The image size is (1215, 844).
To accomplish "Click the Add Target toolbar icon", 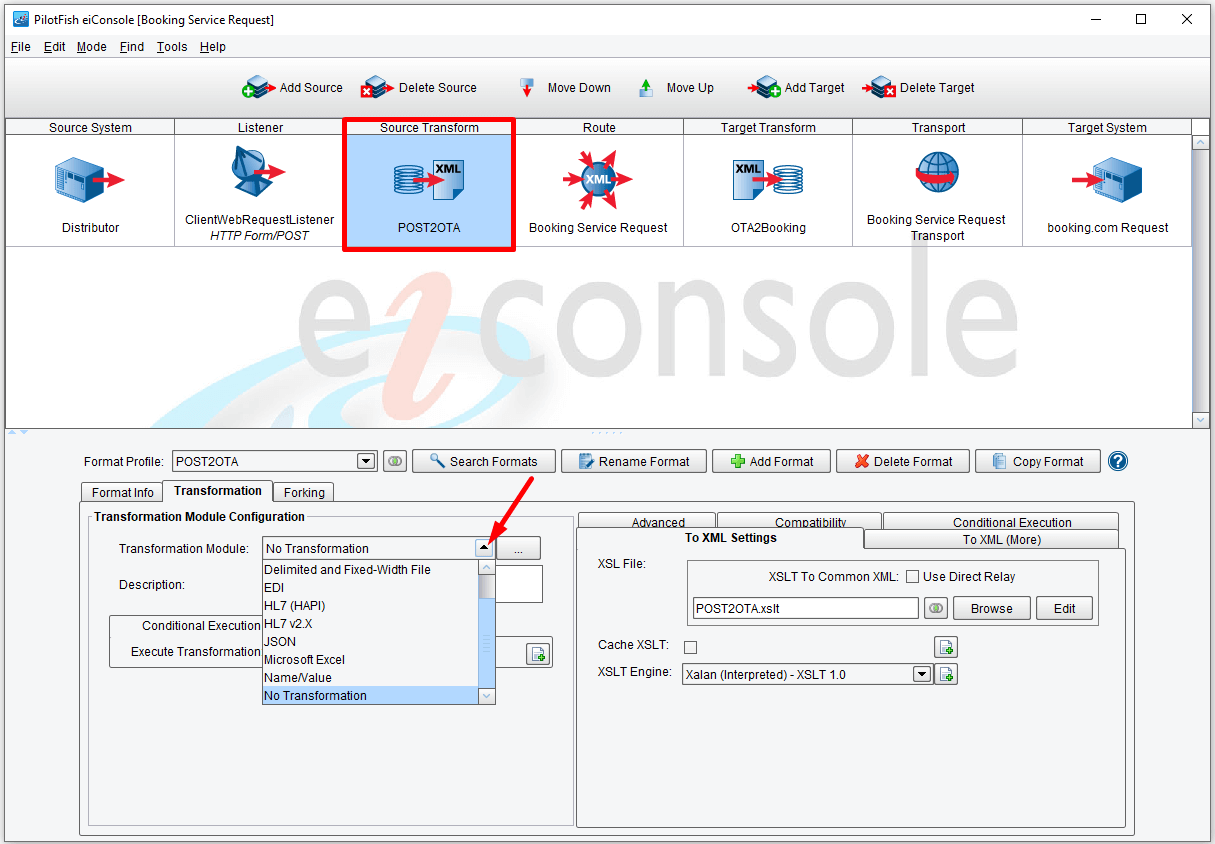I will point(764,88).
